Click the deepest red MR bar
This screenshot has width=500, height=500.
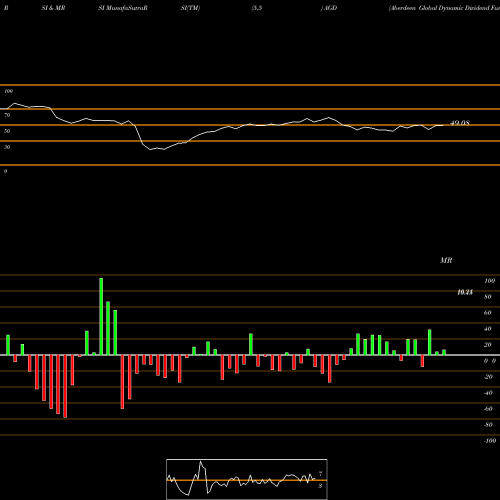(x=65, y=386)
